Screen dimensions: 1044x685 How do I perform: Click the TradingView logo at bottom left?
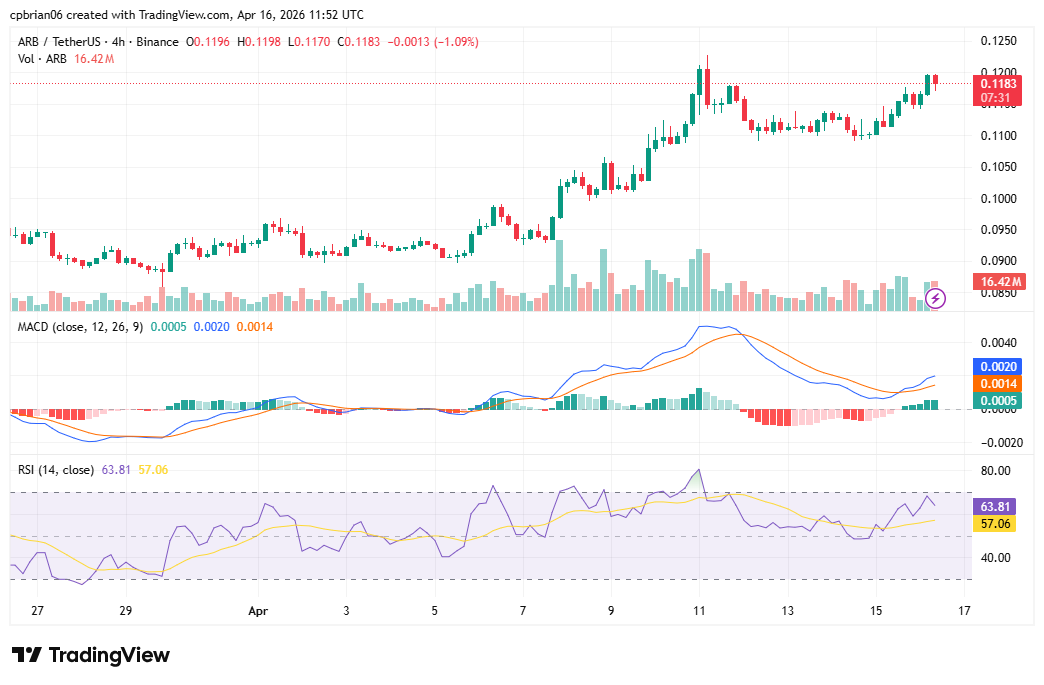[x=88, y=655]
